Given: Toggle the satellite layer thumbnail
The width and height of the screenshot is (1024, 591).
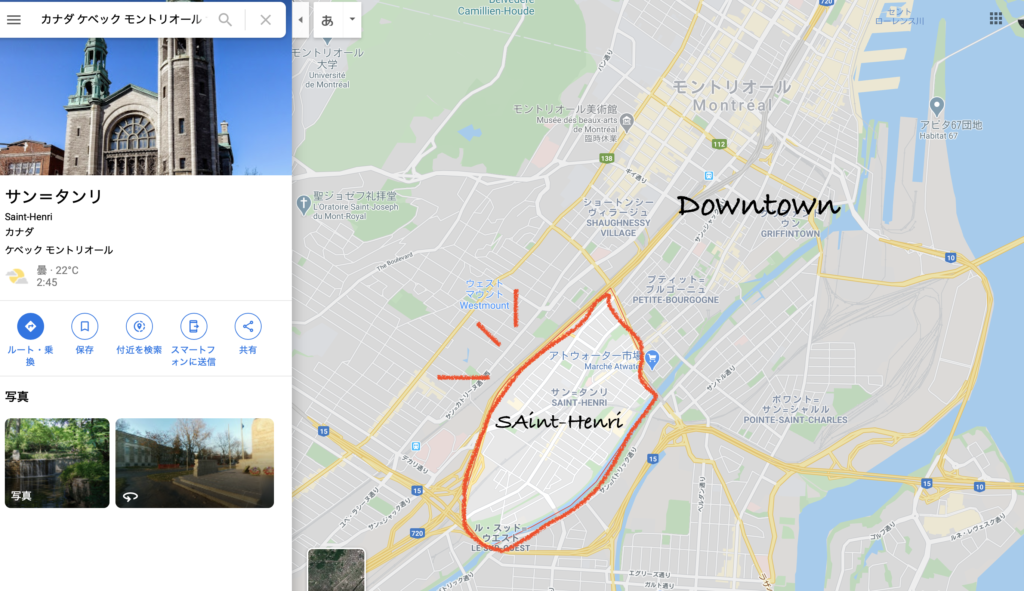Looking at the screenshot, I should click(336, 569).
